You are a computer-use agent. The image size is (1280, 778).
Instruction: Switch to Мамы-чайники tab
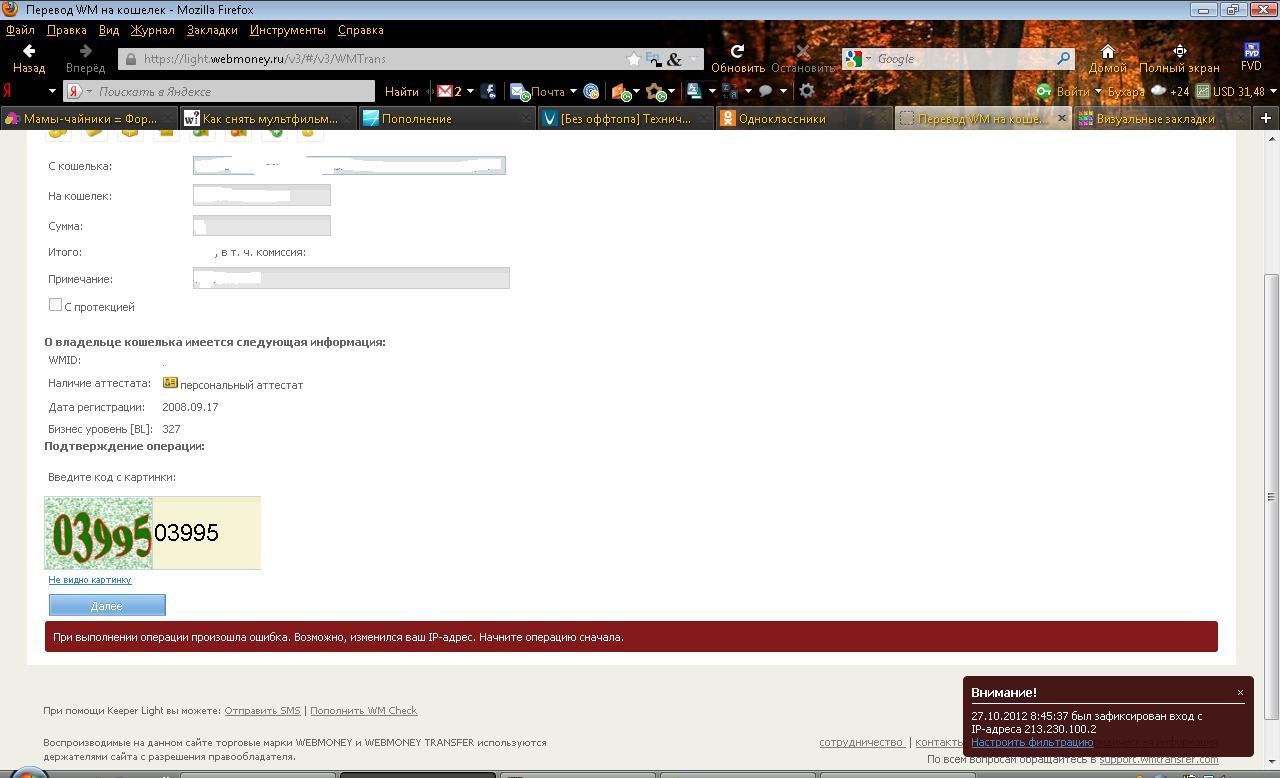tap(89, 118)
